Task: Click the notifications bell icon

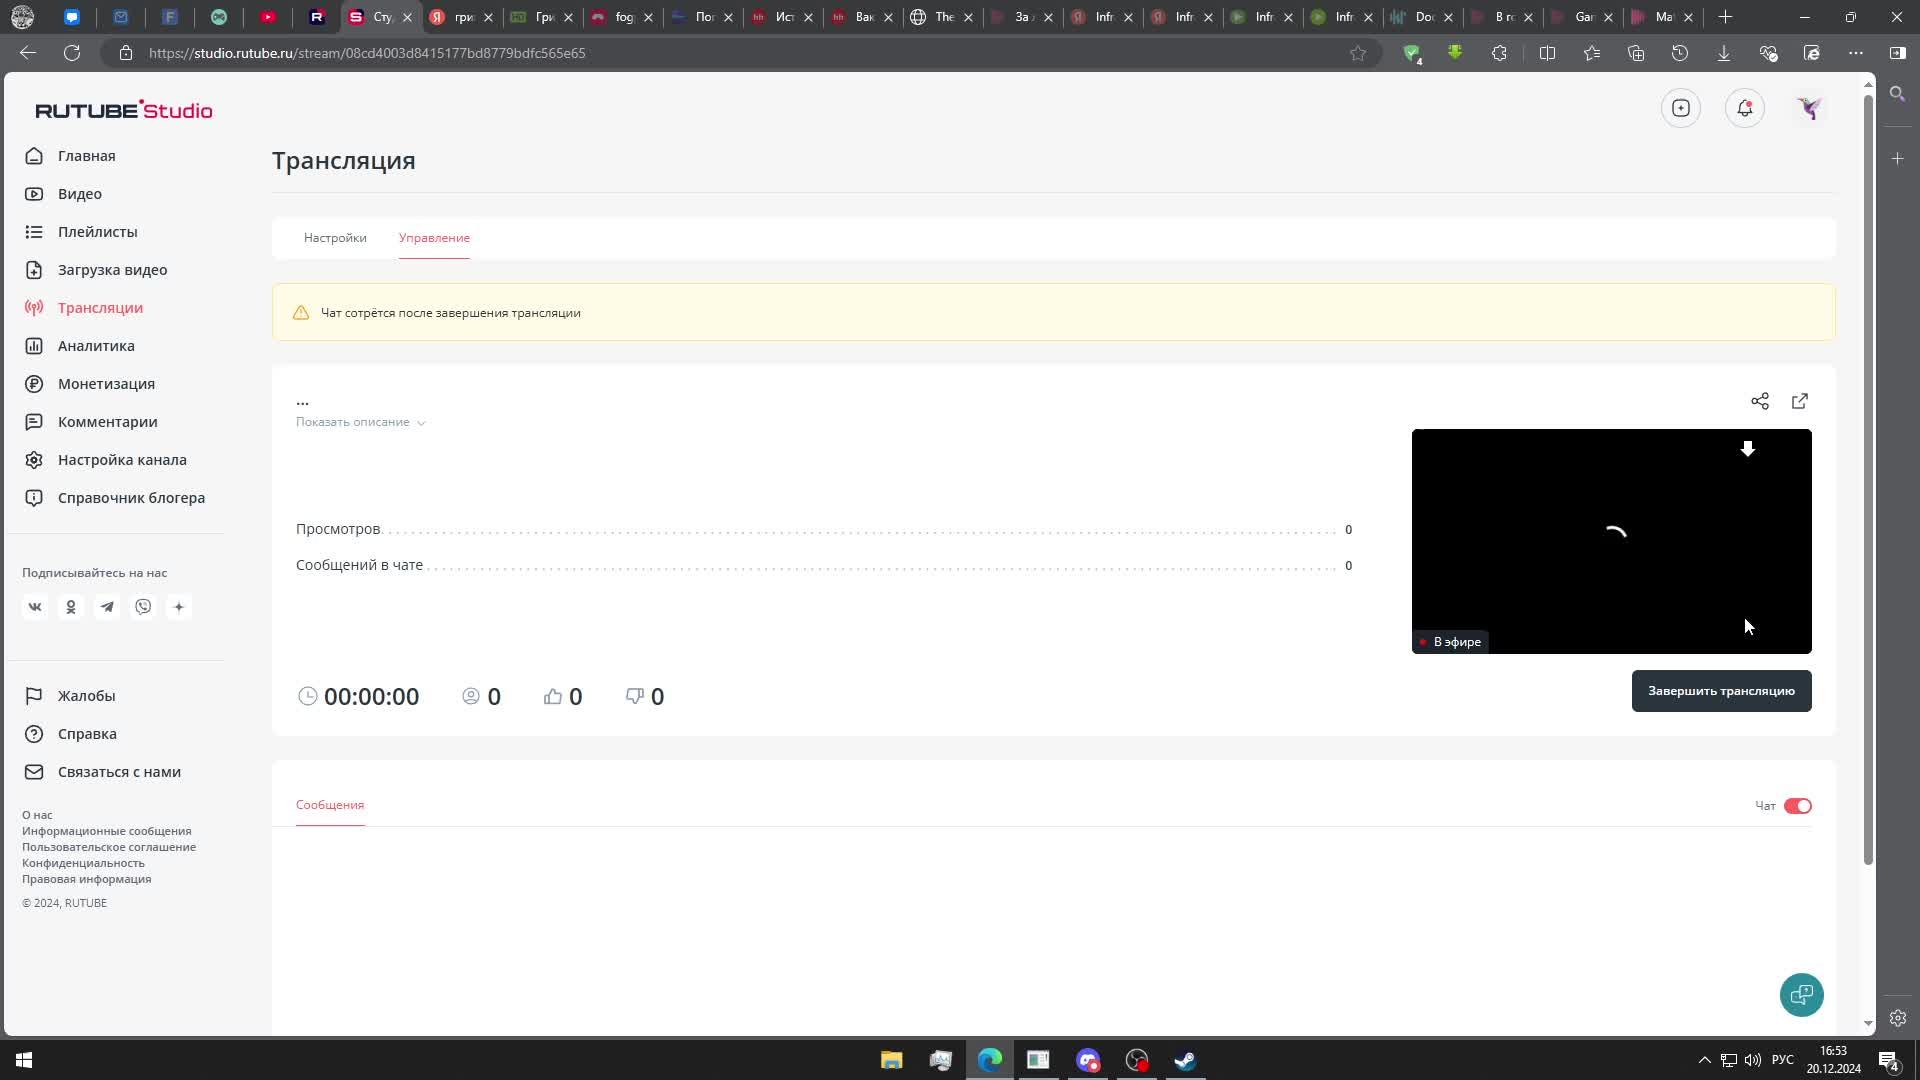Action: point(1745,108)
